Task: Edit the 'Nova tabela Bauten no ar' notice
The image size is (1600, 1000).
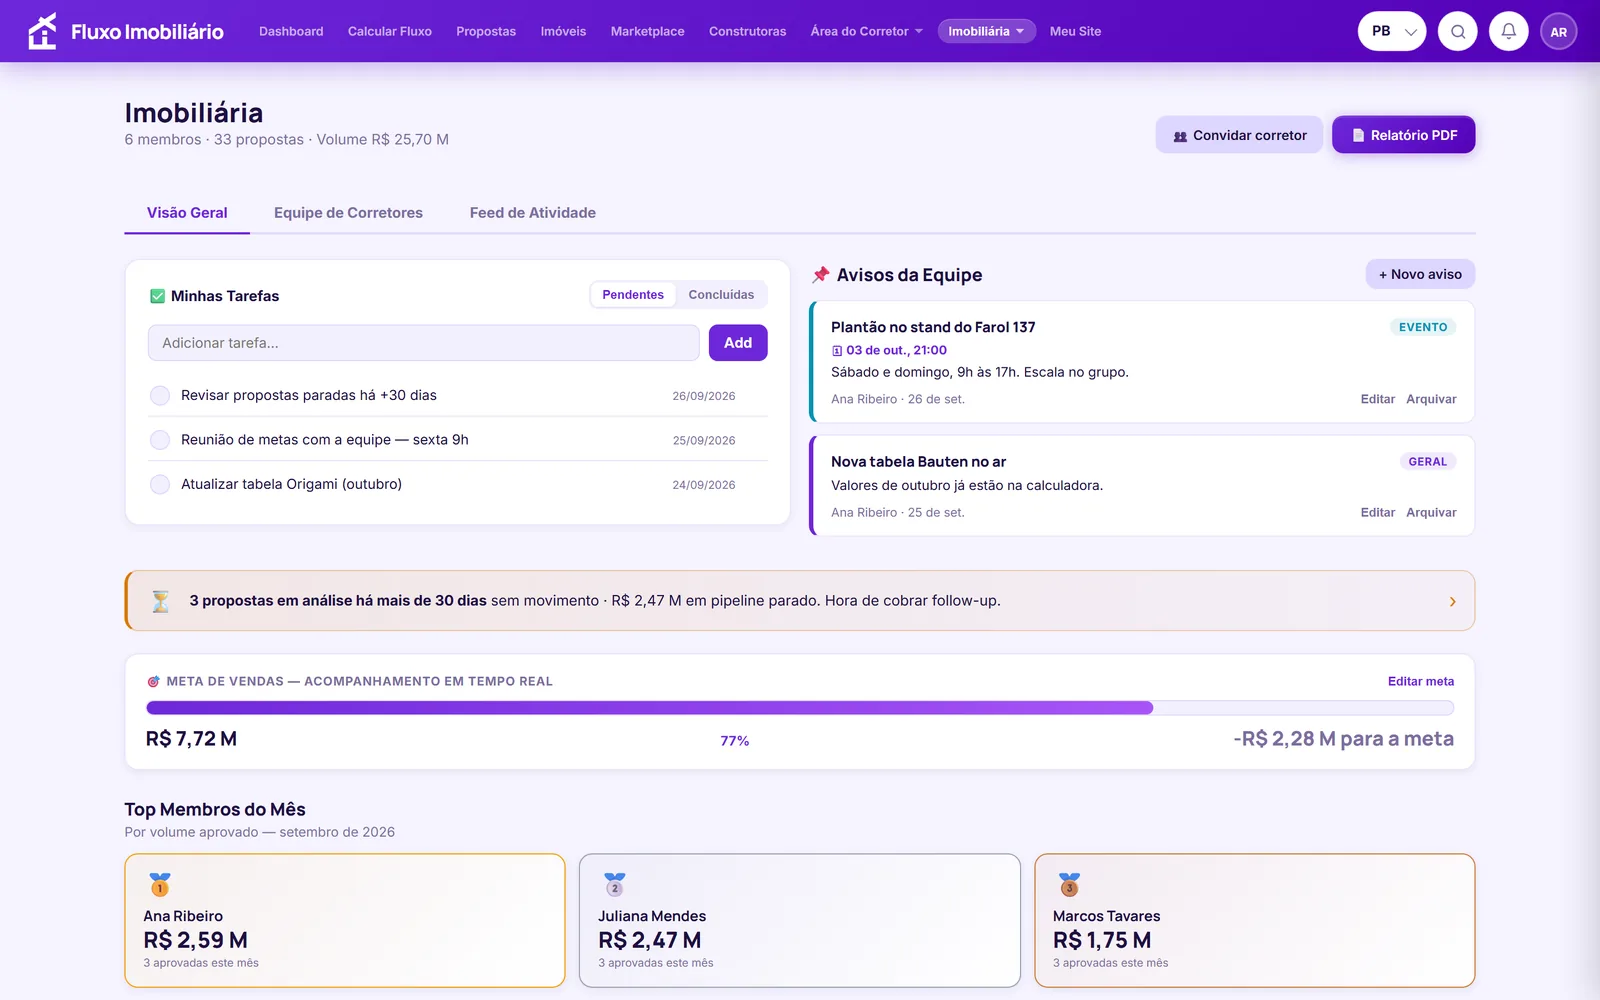Action: coord(1377,513)
